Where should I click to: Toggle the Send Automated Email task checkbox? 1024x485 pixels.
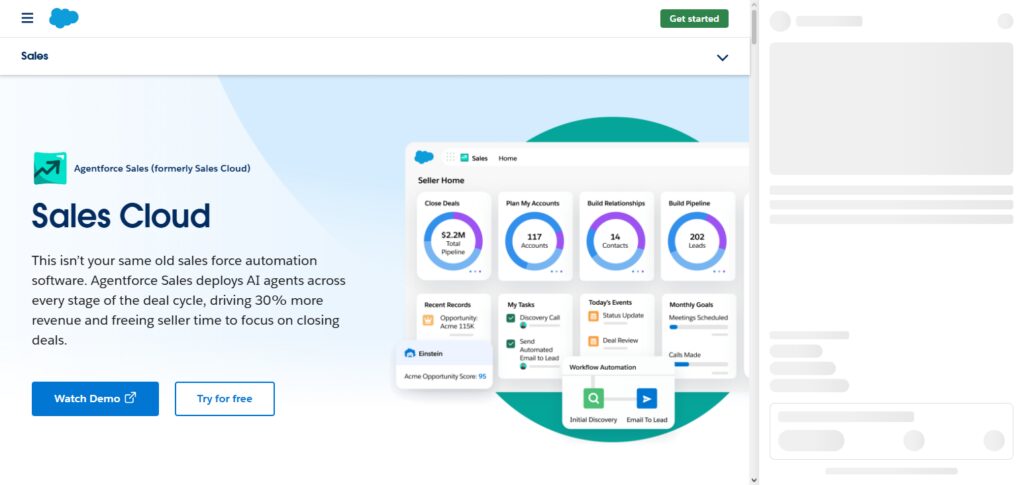511,343
